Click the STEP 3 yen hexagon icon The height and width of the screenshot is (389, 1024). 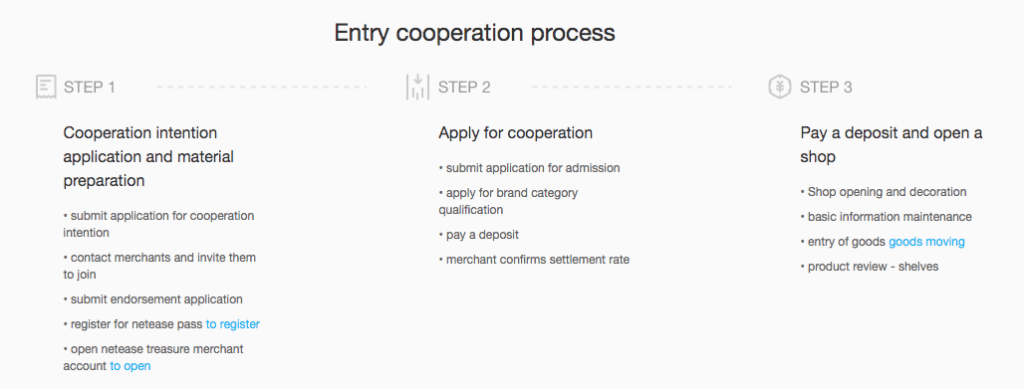coord(780,87)
